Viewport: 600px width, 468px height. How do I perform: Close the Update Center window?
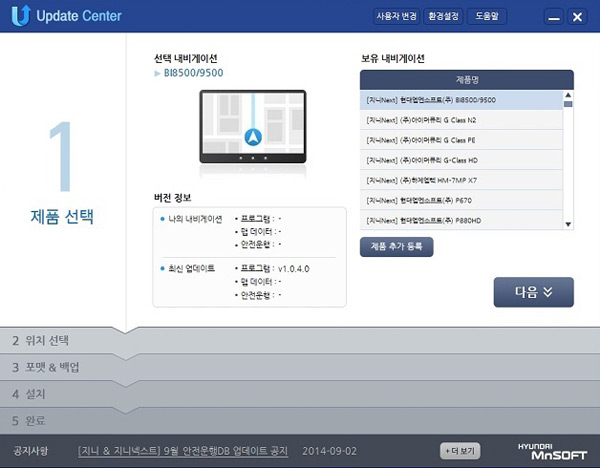[577, 17]
